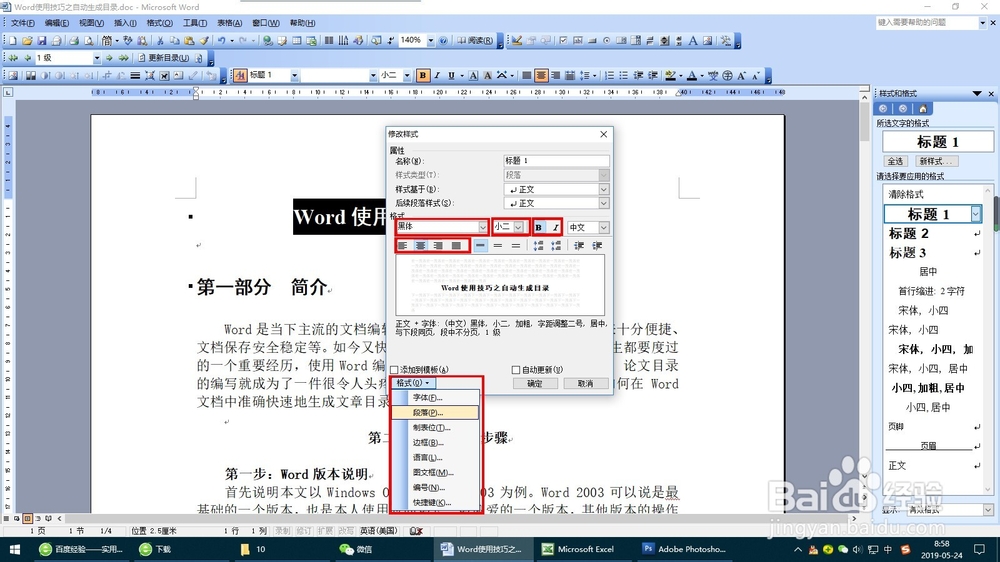Click single line spacing in Modify Style dialog
The width and height of the screenshot is (1000, 562).
point(480,246)
